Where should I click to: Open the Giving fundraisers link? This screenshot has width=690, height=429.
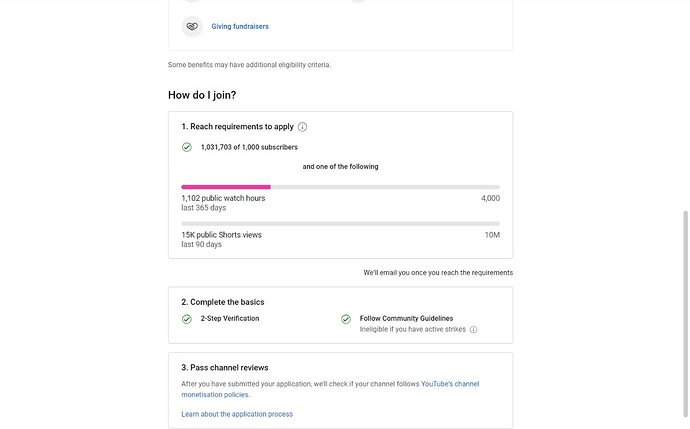pos(240,26)
